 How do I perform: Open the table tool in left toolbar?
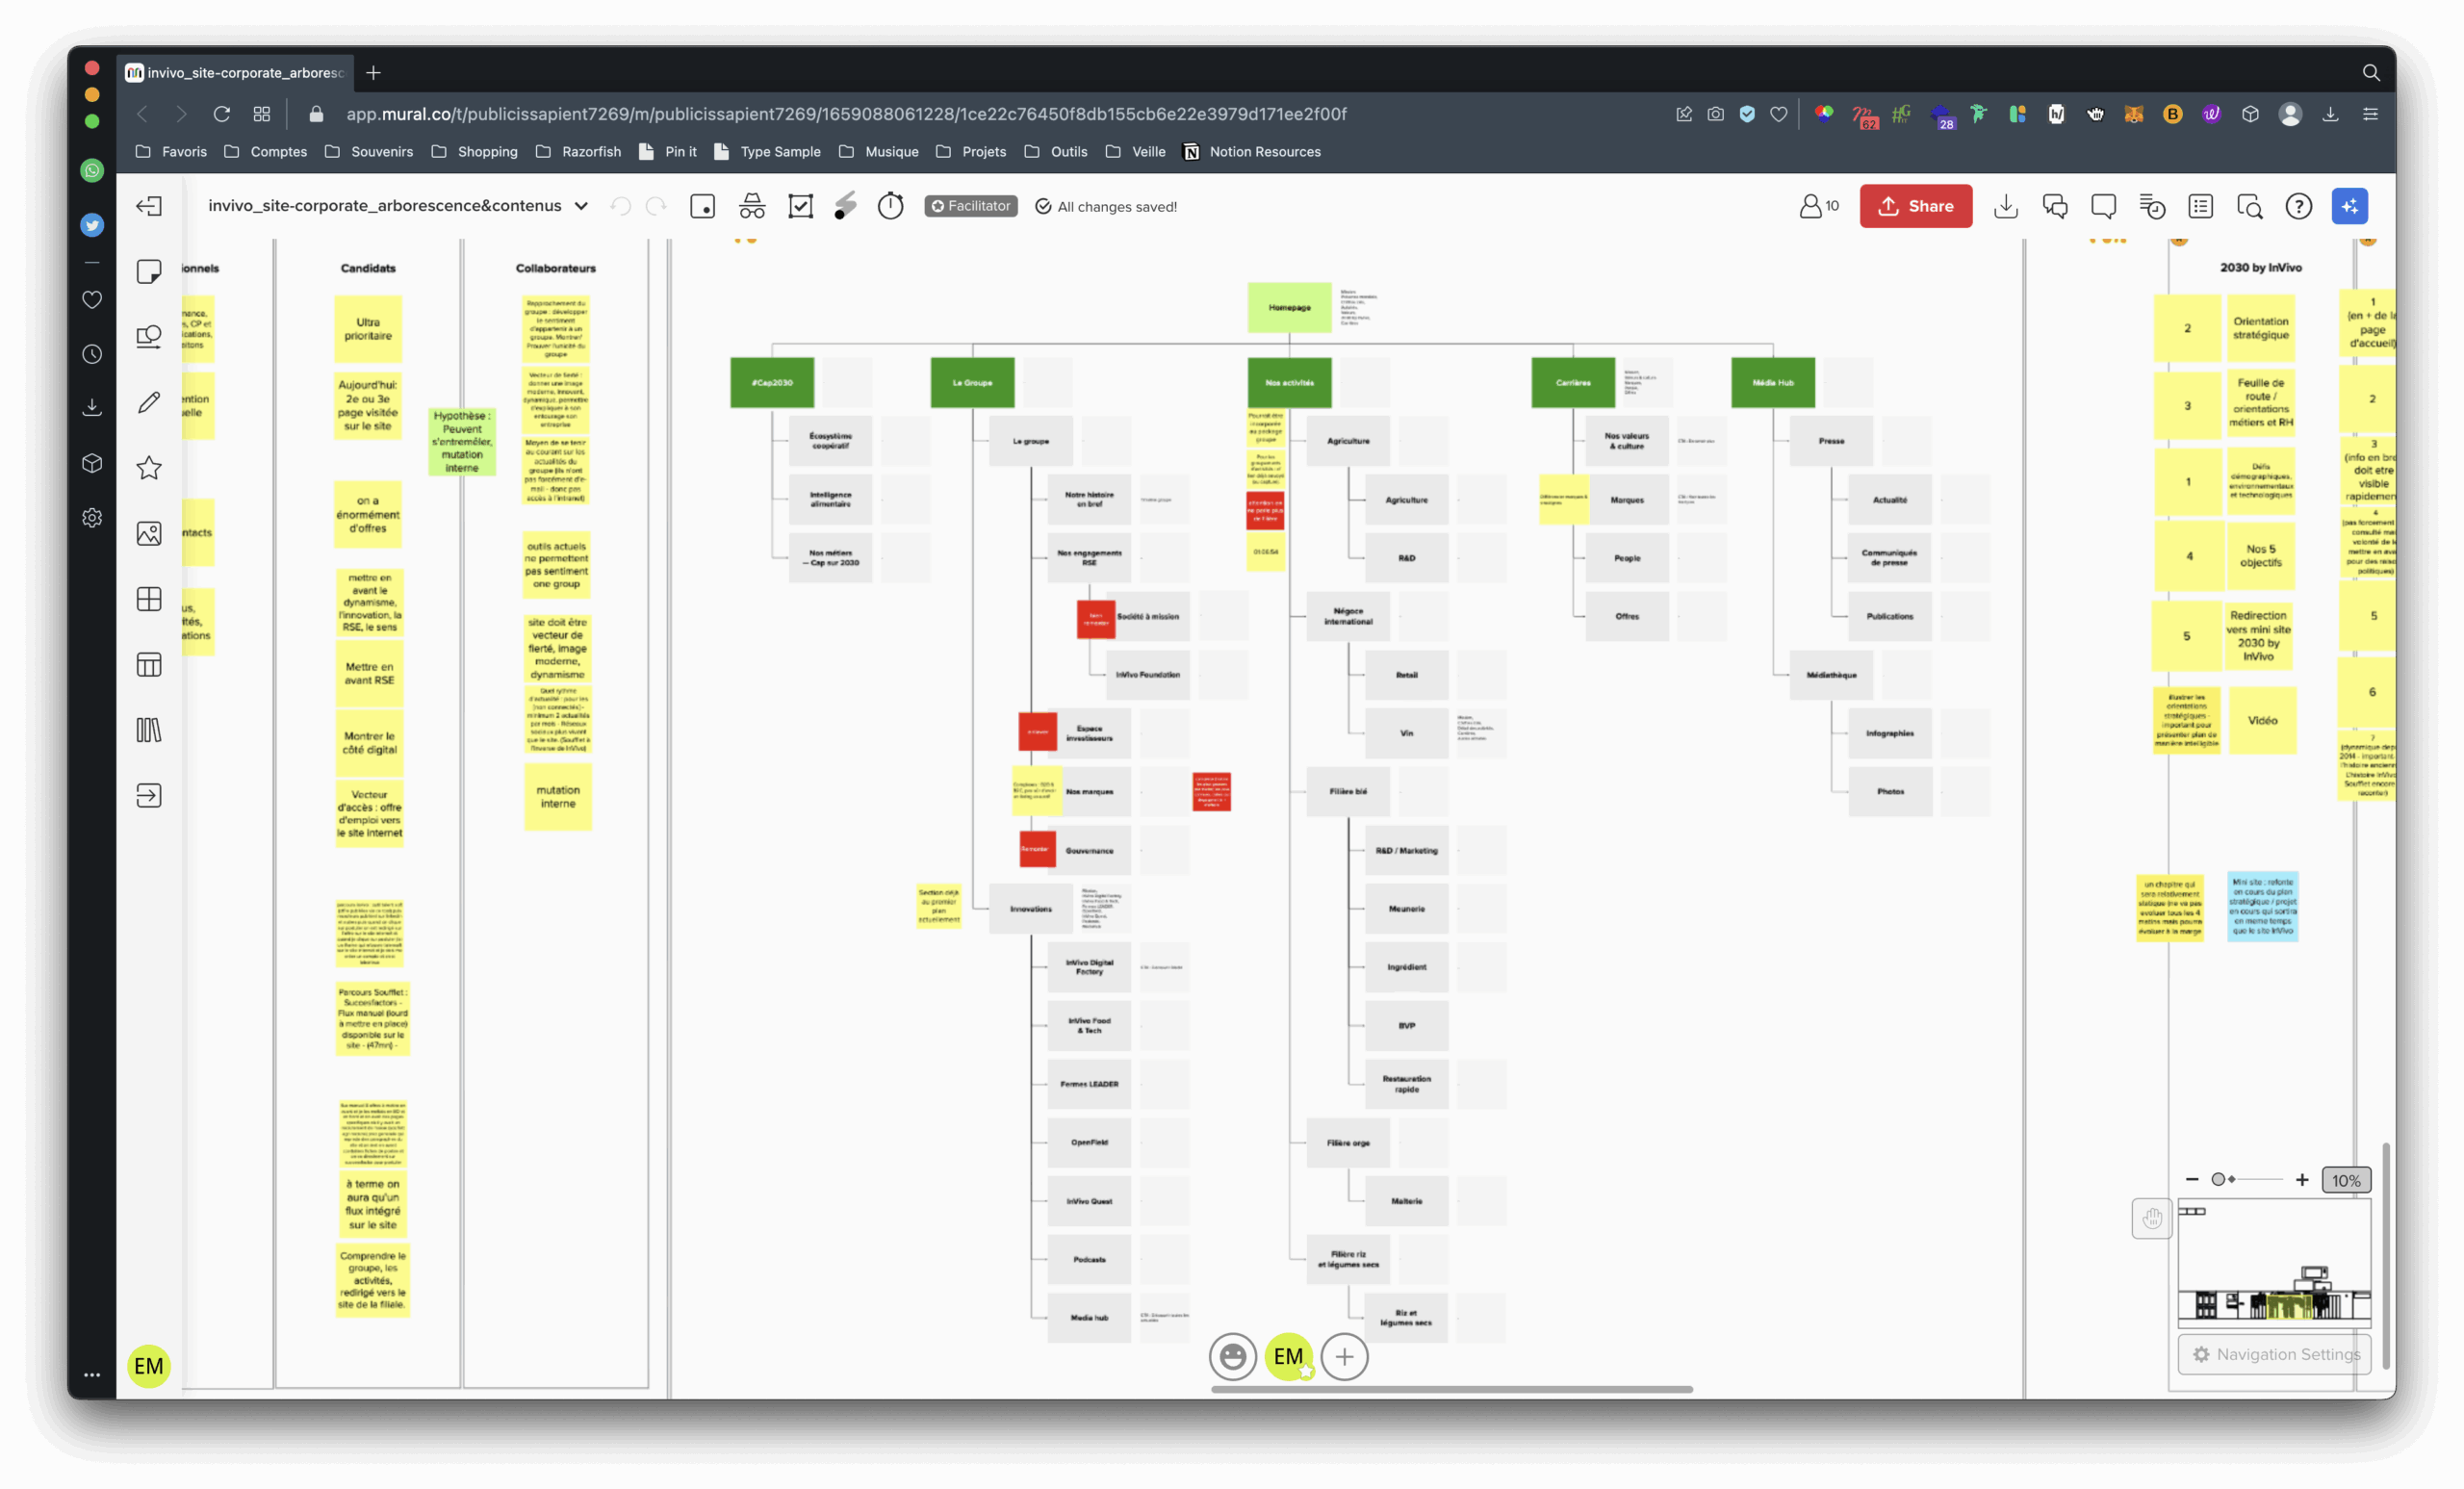(x=149, y=665)
